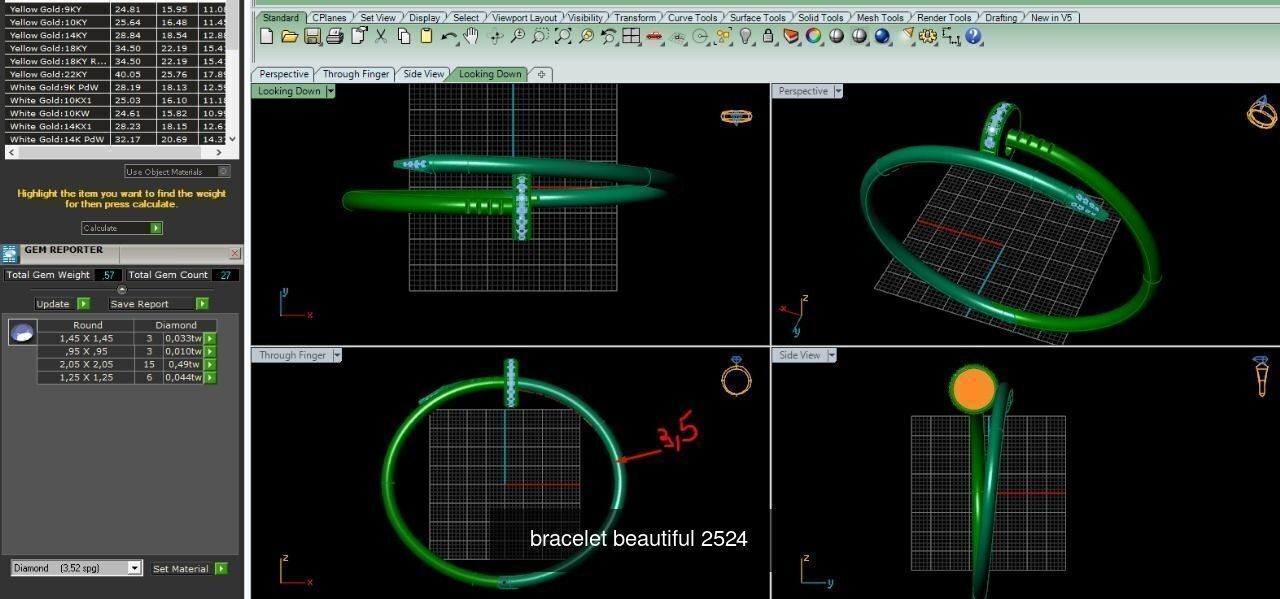This screenshot has width=1280, height=599.
Task: Choose the Zoom Window tool
Action: point(540,36)
